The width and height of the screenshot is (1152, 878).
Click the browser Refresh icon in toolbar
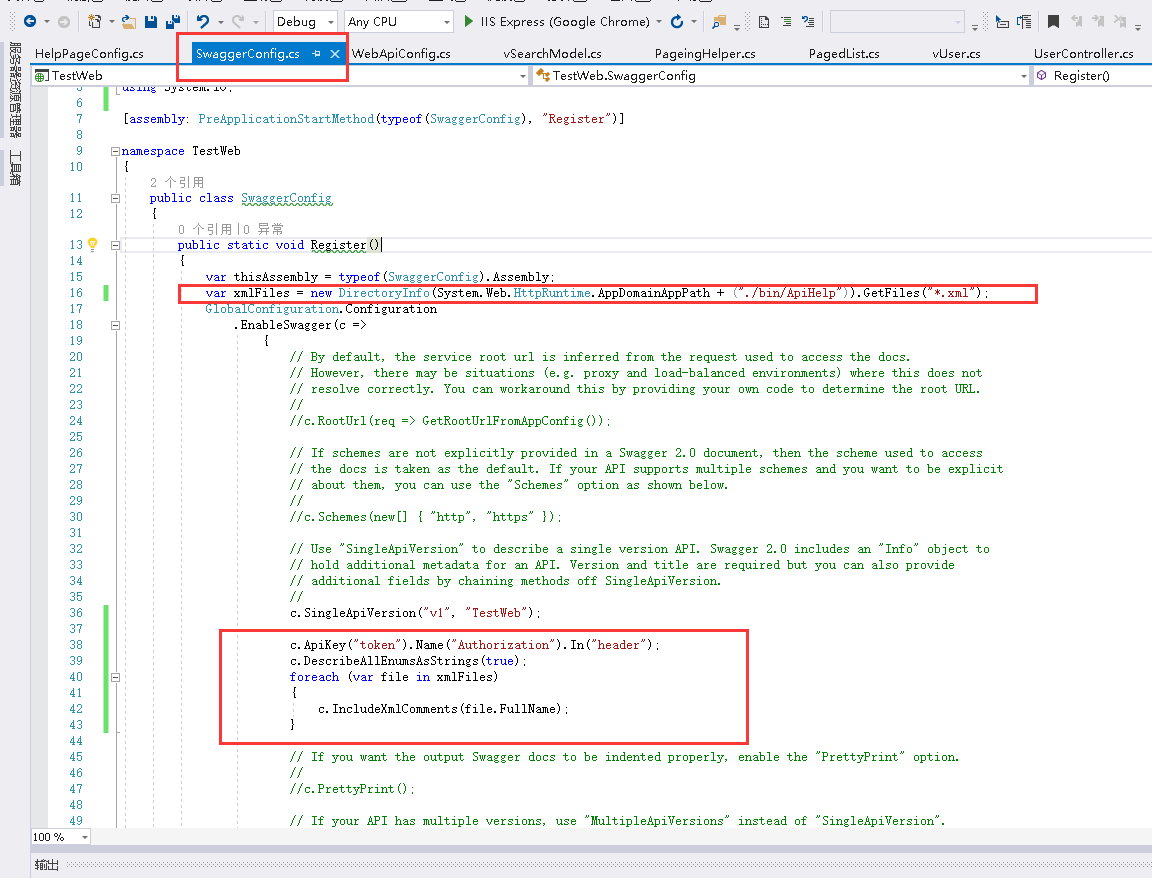click(677, 21)
